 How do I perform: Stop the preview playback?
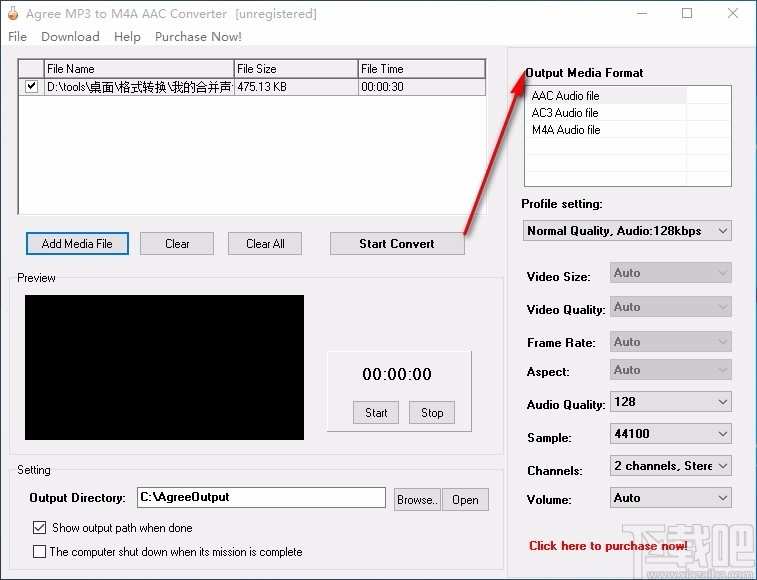point(432,412)
